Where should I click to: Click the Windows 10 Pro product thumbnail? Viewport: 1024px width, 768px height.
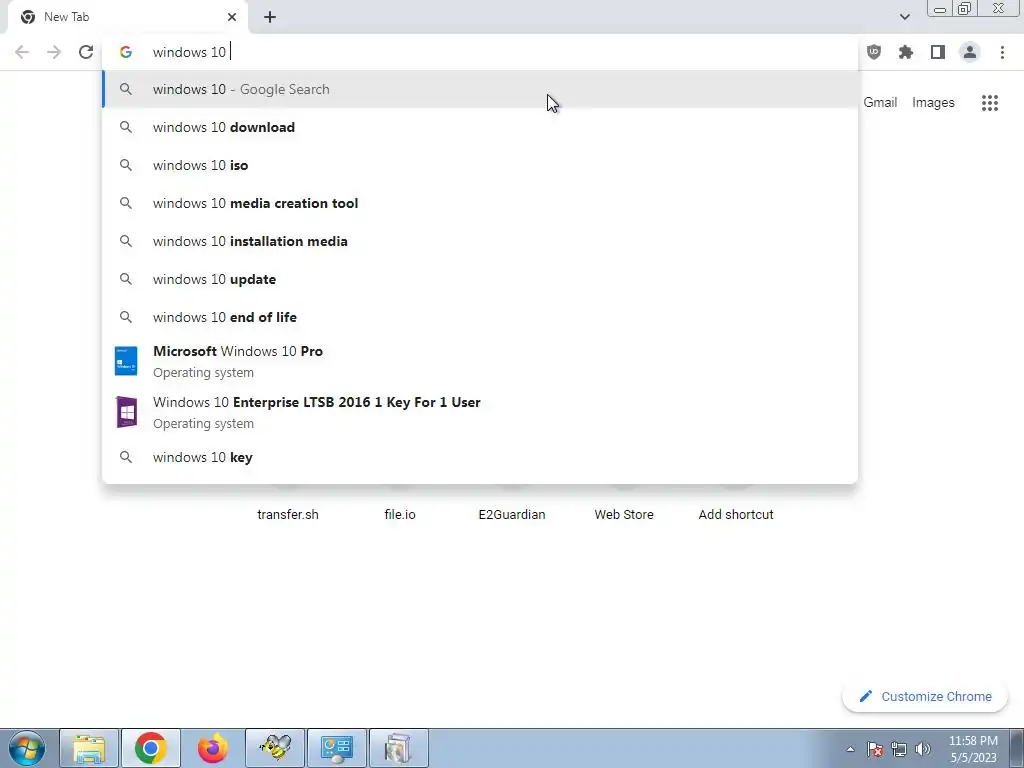(x=126, y=361)
